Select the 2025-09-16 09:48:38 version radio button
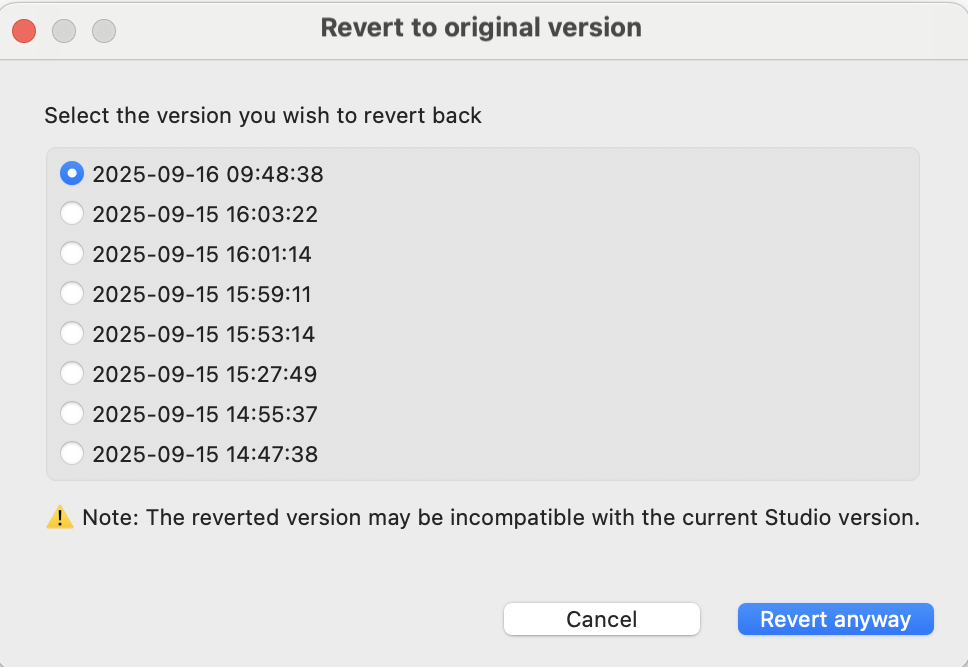This screenshot has height=667, width=968. [x=72, y=174]
